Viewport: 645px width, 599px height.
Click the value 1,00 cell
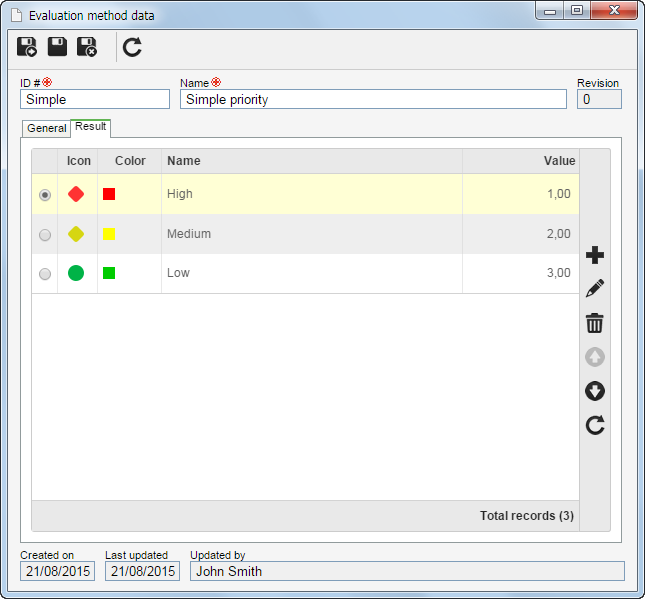point(521,194)
